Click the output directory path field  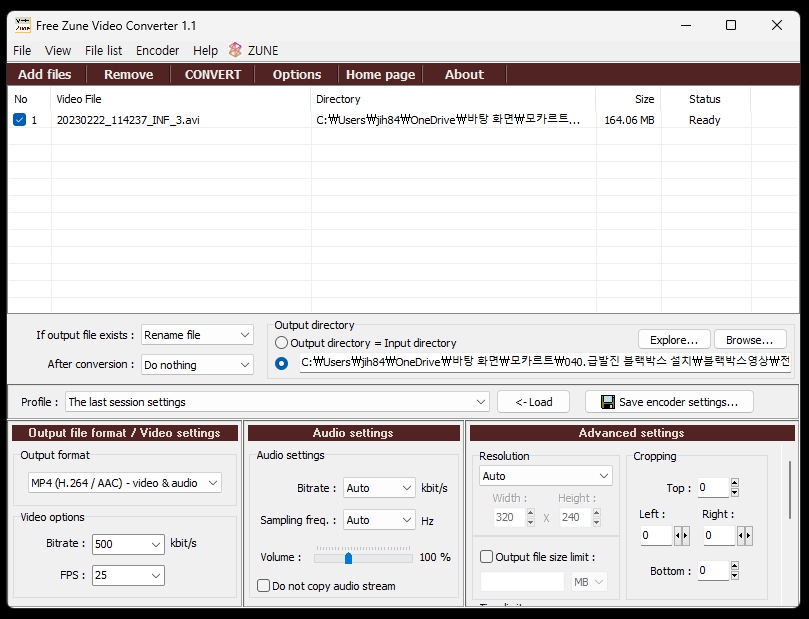click(545, 362)
